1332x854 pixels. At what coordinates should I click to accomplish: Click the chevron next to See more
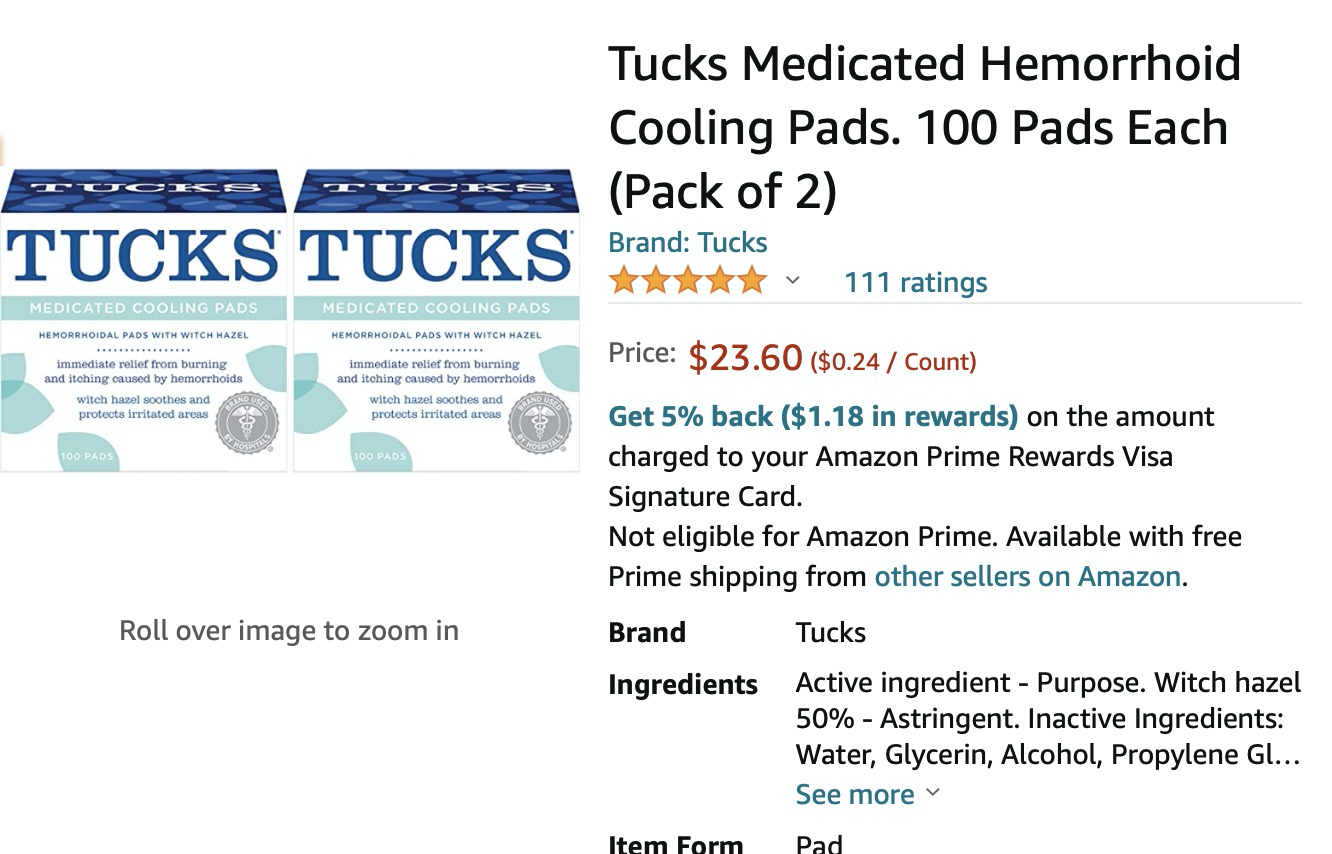click(933, 793)
